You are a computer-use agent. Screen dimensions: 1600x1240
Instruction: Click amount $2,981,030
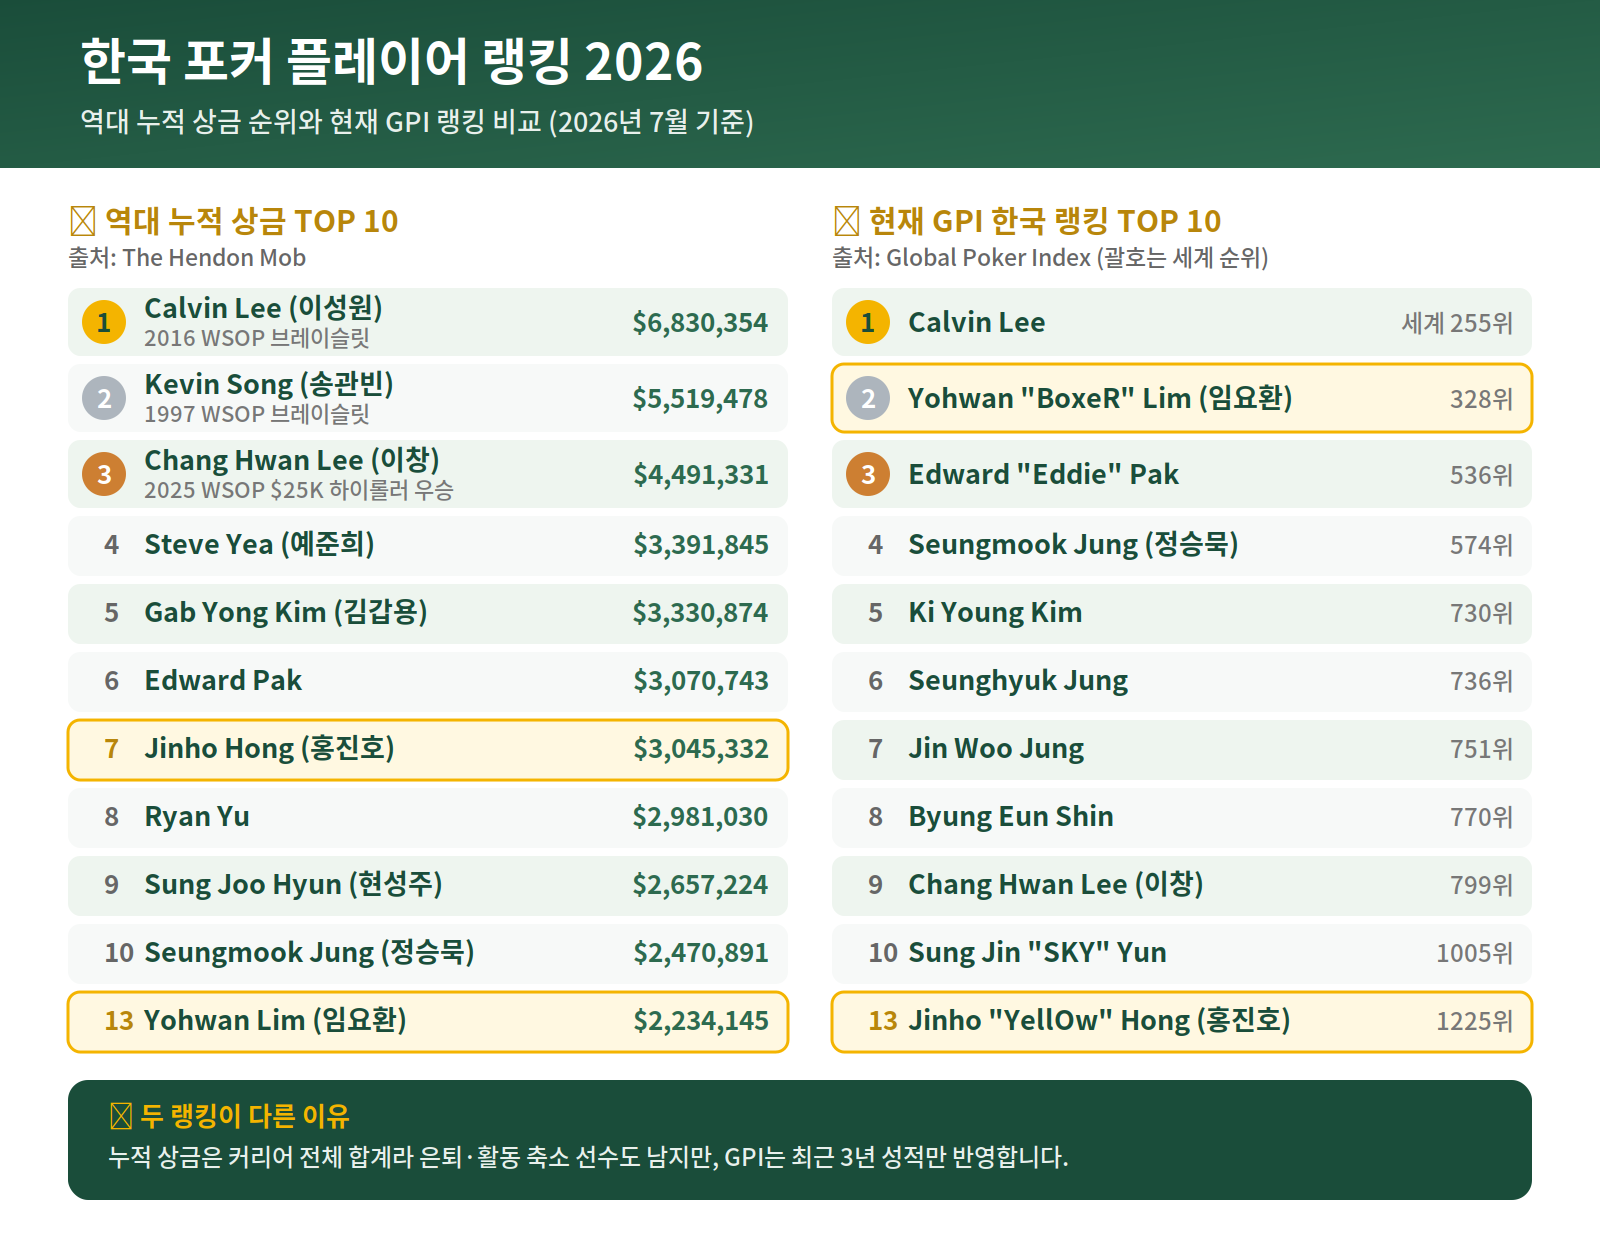coord(700,817)
